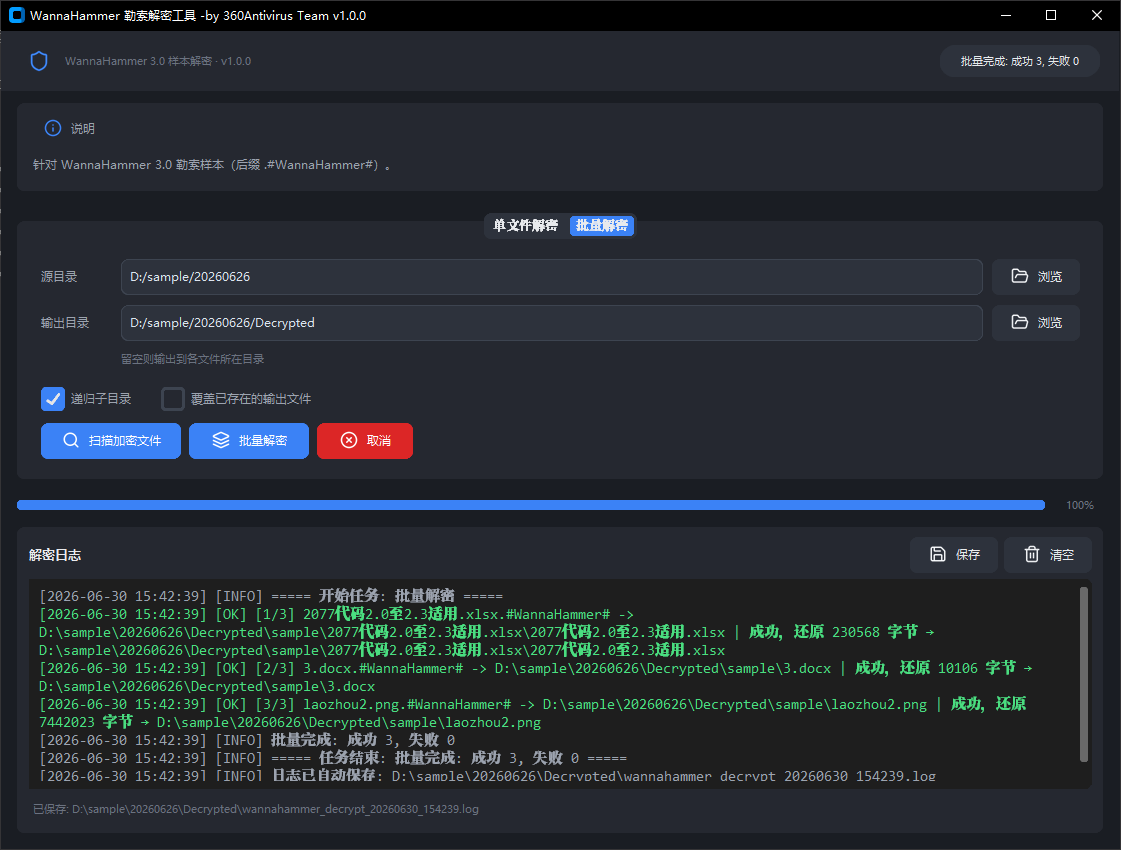Click folder icon on source directory browse button
The width and height of the screenshot is (1121, 850).
[1019, 276]
